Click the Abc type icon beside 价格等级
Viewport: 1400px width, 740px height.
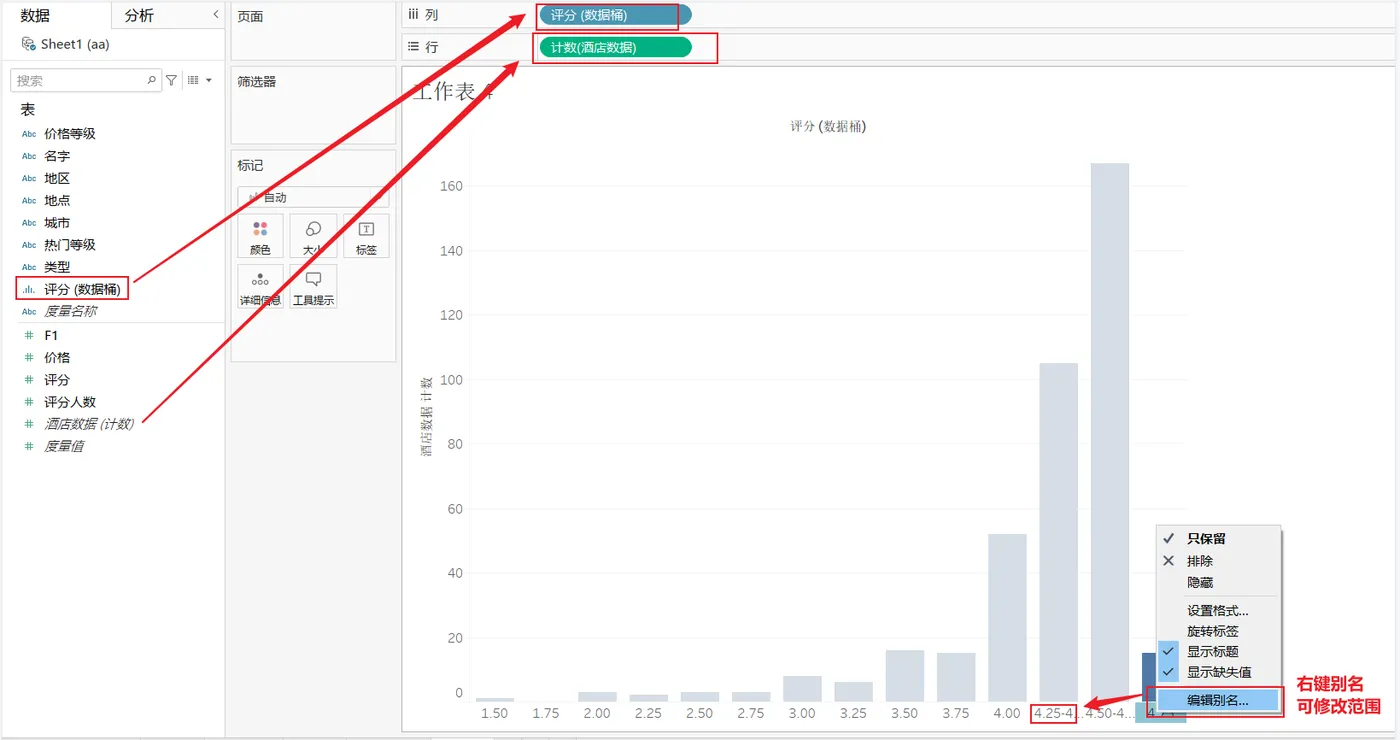29,134
